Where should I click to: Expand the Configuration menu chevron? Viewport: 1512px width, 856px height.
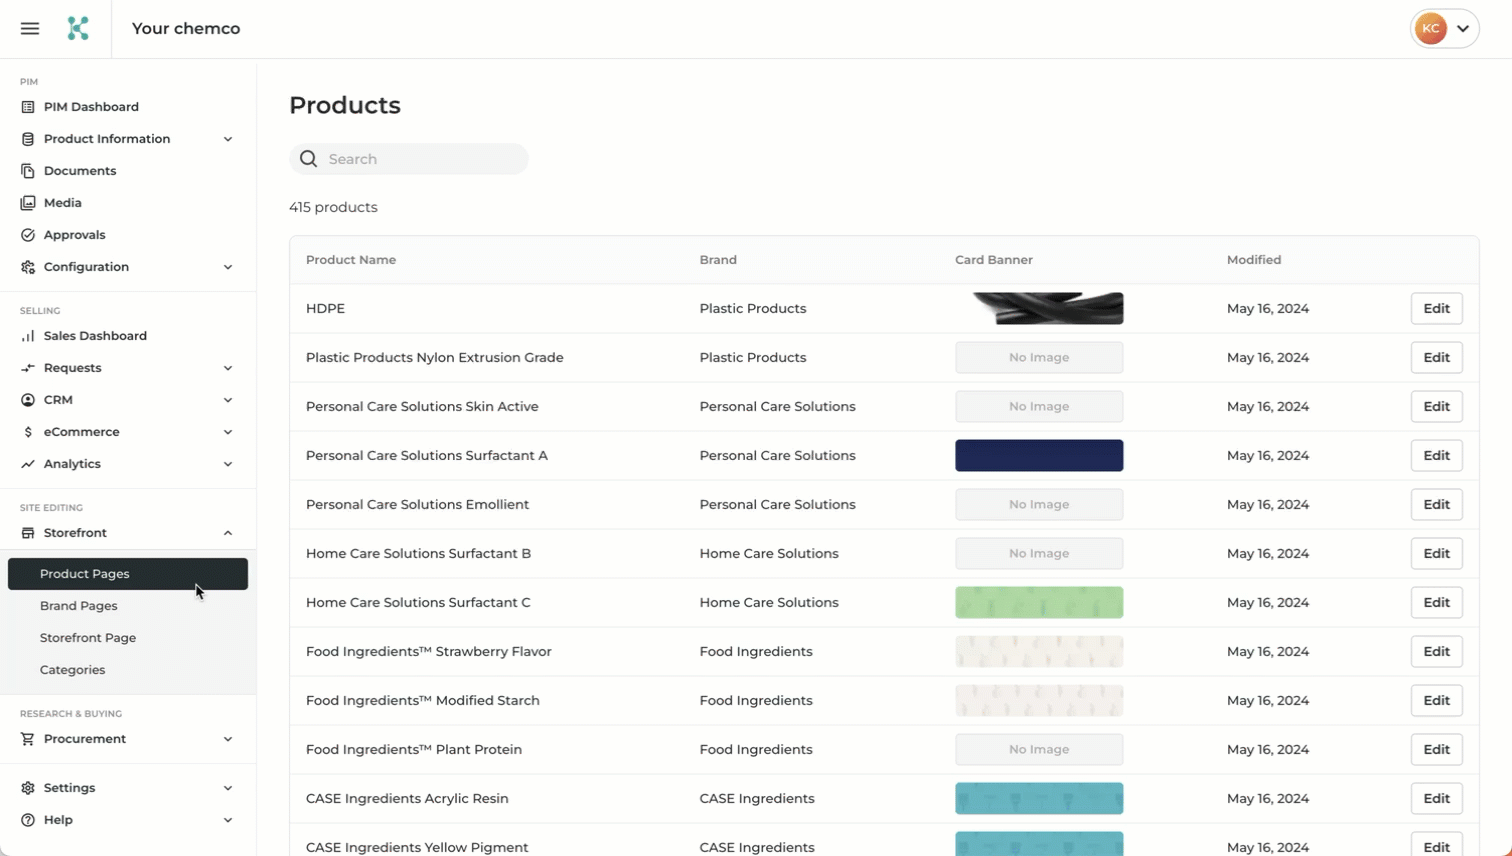[228, 267]
